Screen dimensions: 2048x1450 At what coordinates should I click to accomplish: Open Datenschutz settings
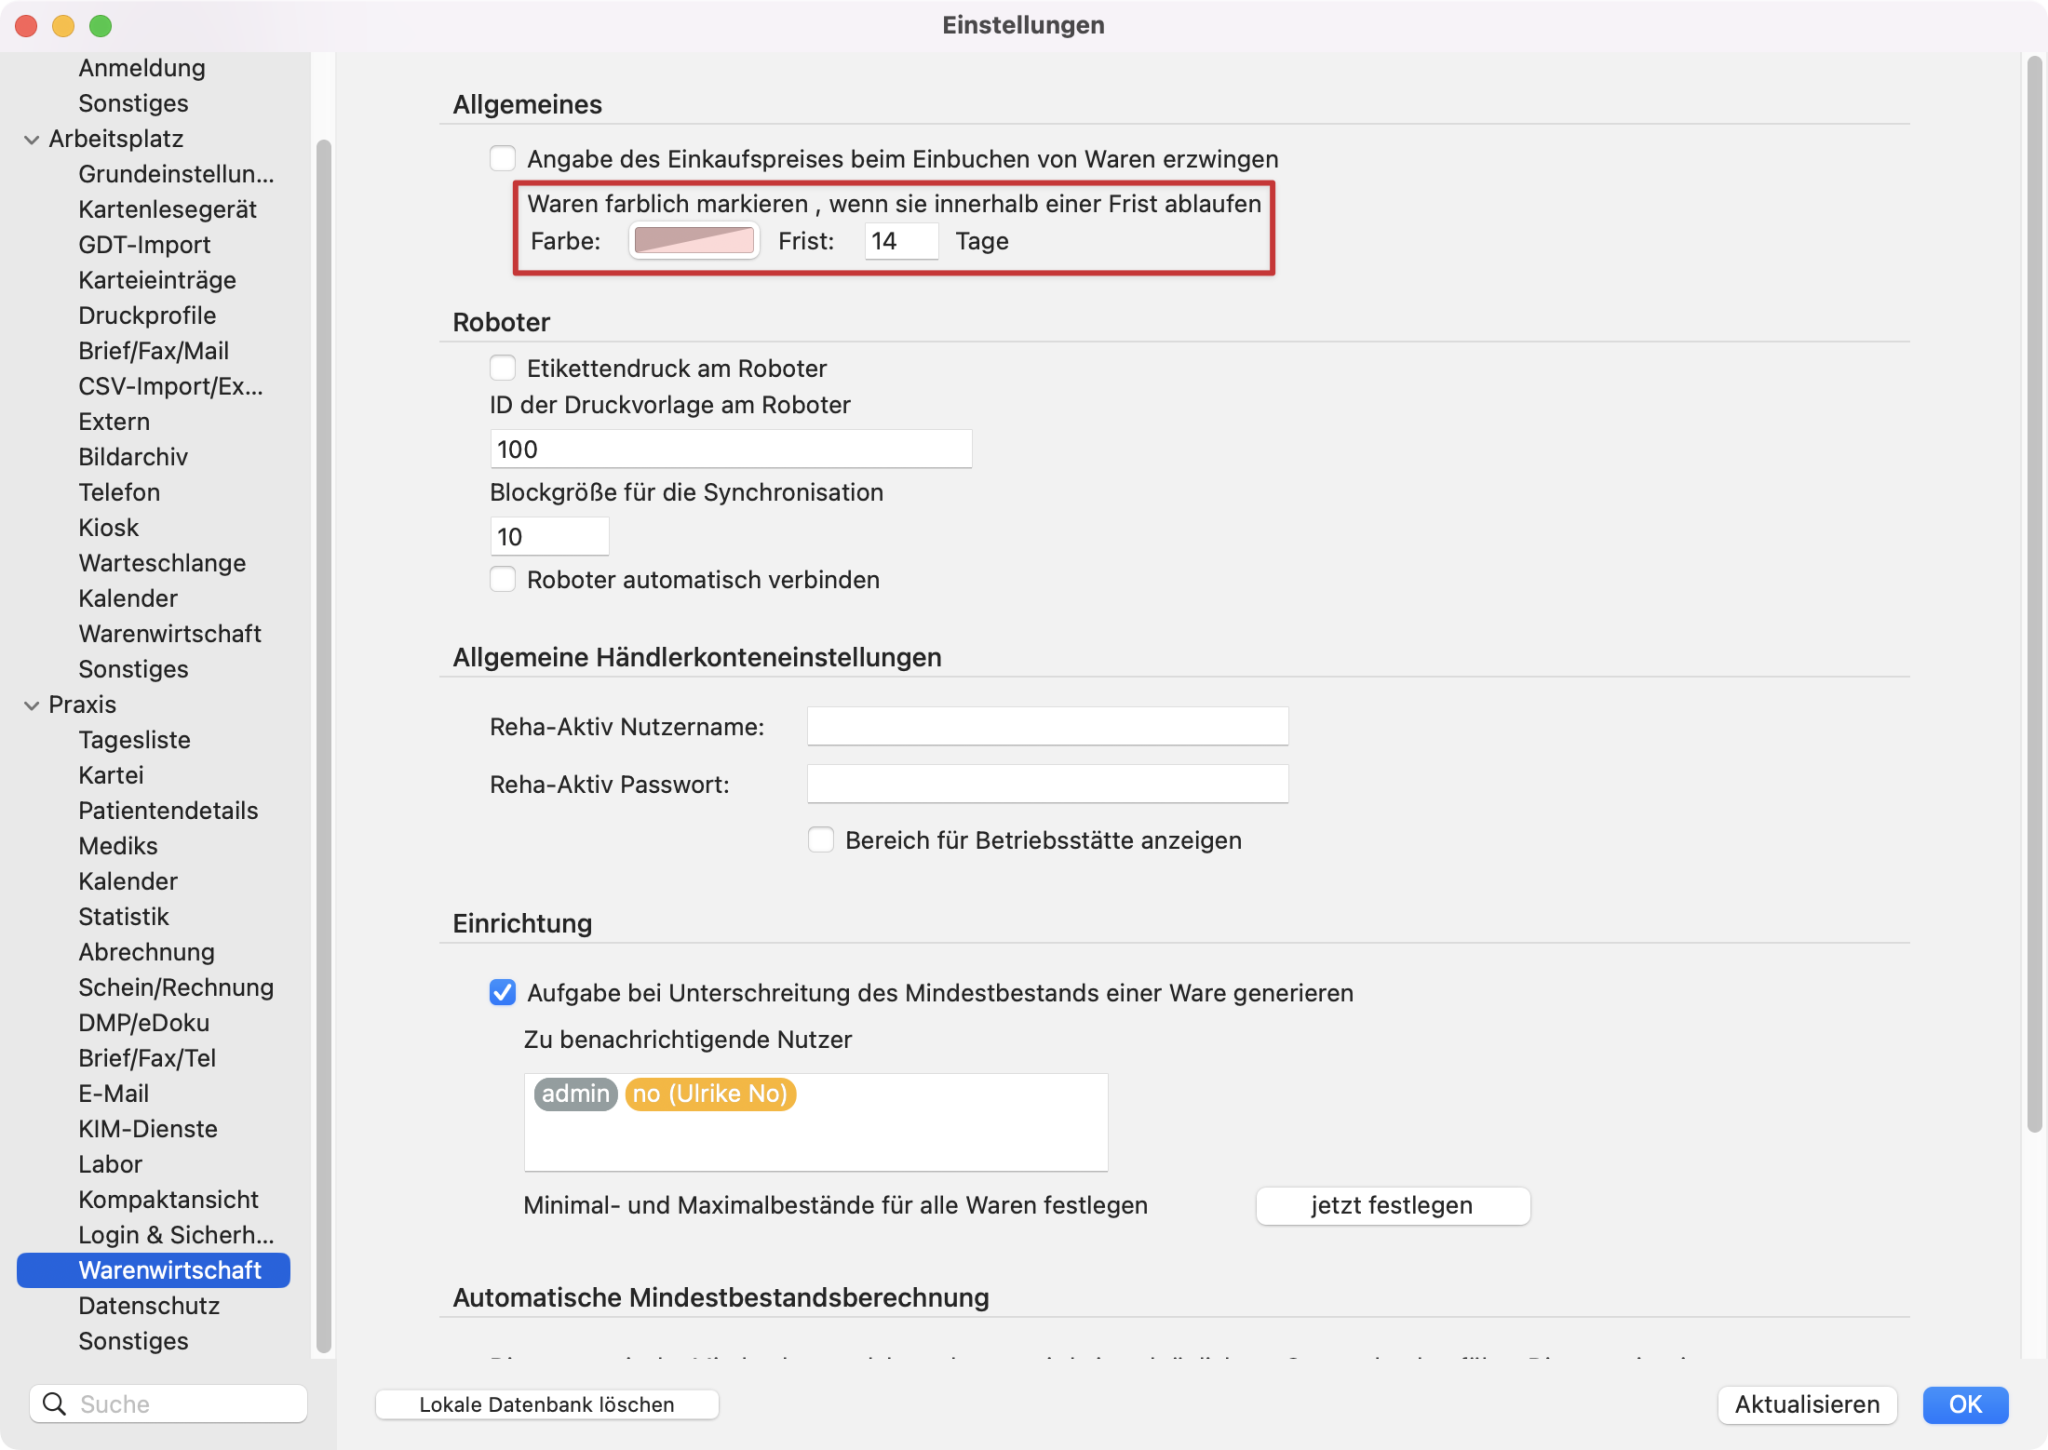149,1306
